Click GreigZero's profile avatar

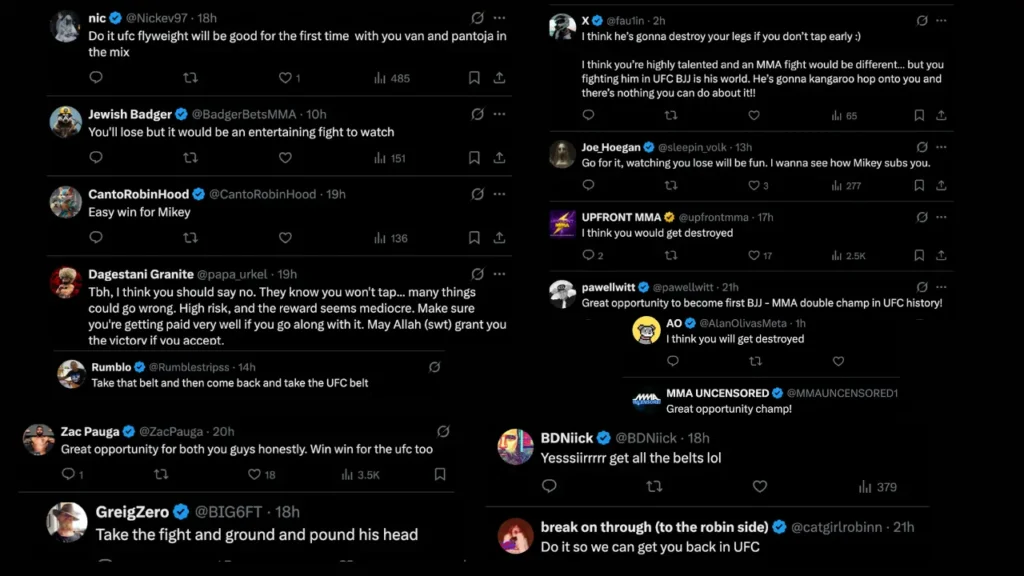pyautogui.click(x=68, y=522)
